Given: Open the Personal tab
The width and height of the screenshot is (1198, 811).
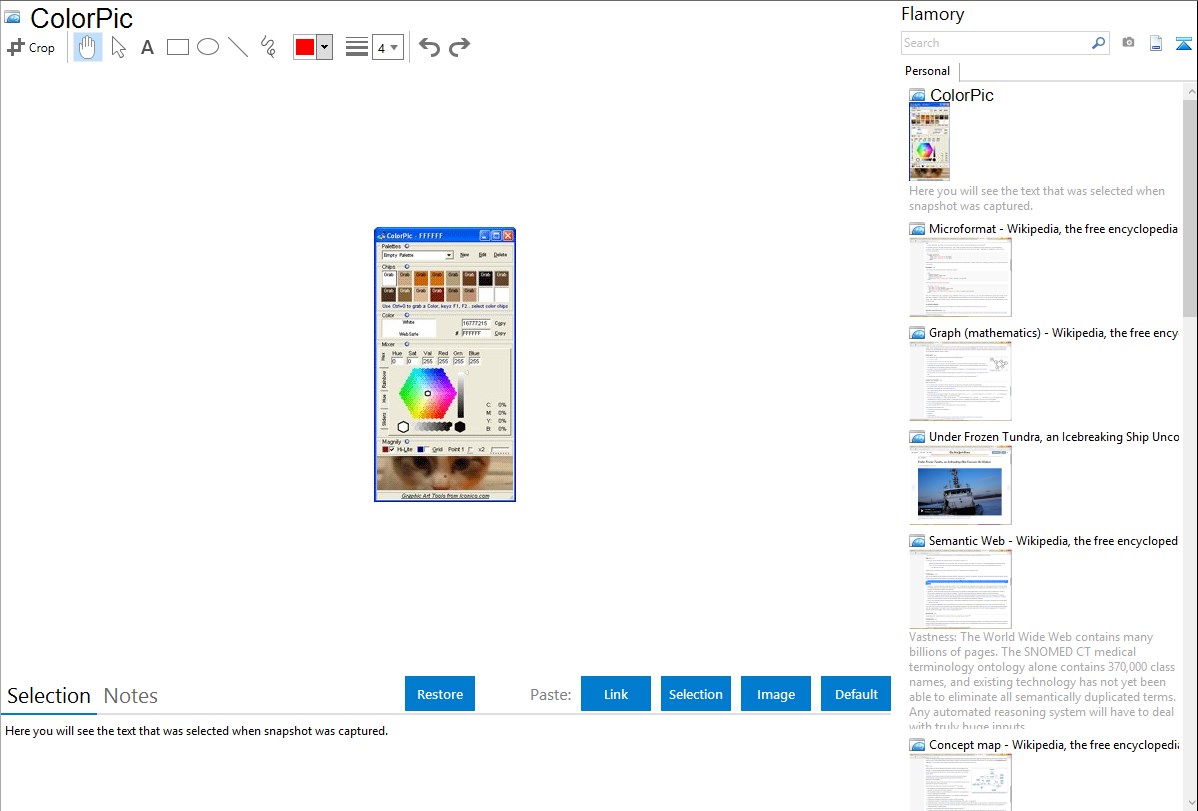Looking at the screenshot, I should (927, 71).
